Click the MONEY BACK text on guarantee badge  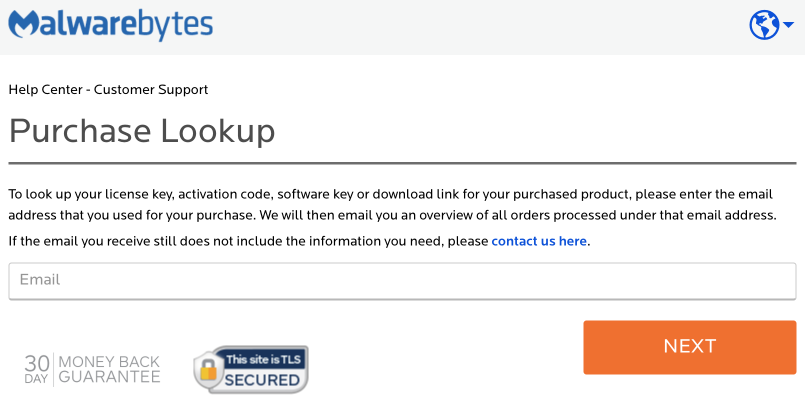(109, 361)
